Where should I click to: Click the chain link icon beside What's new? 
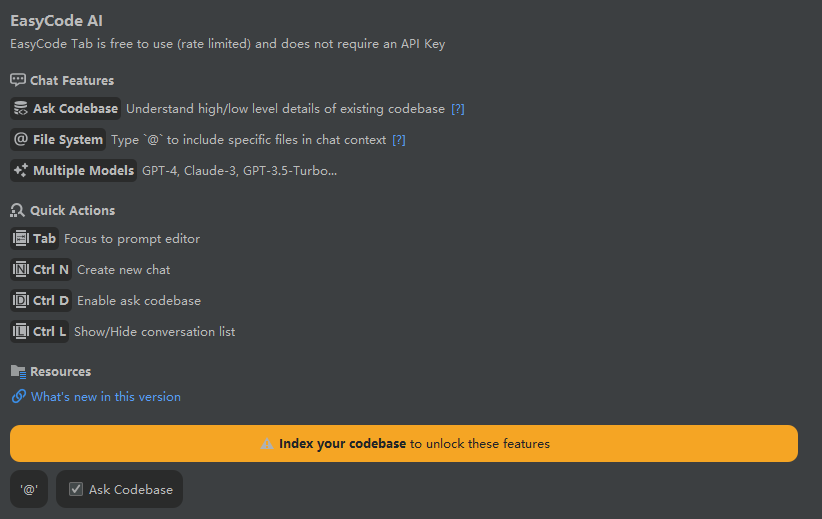point(19,396)
